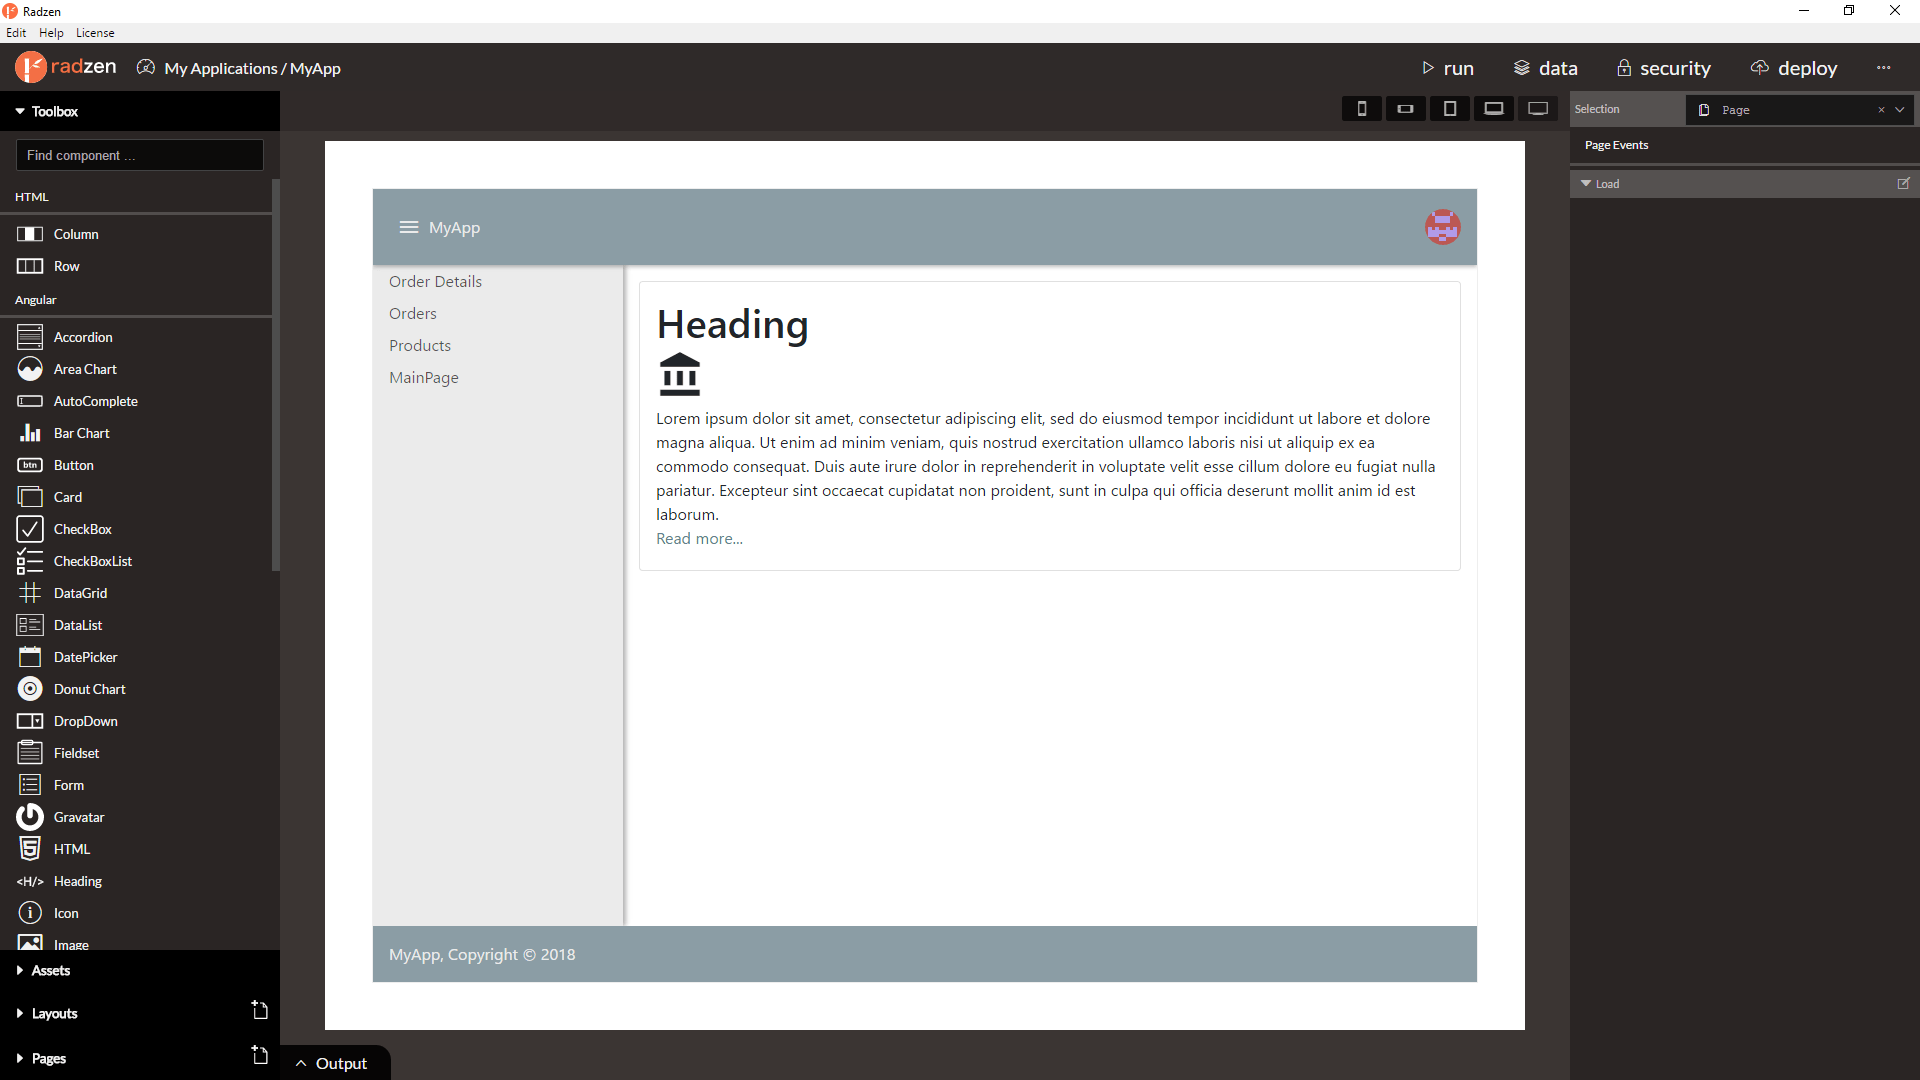Screen dimensions: 1920x1080
Task: Open My Applications dashboard icon
Action: click(x=146, y=67)
